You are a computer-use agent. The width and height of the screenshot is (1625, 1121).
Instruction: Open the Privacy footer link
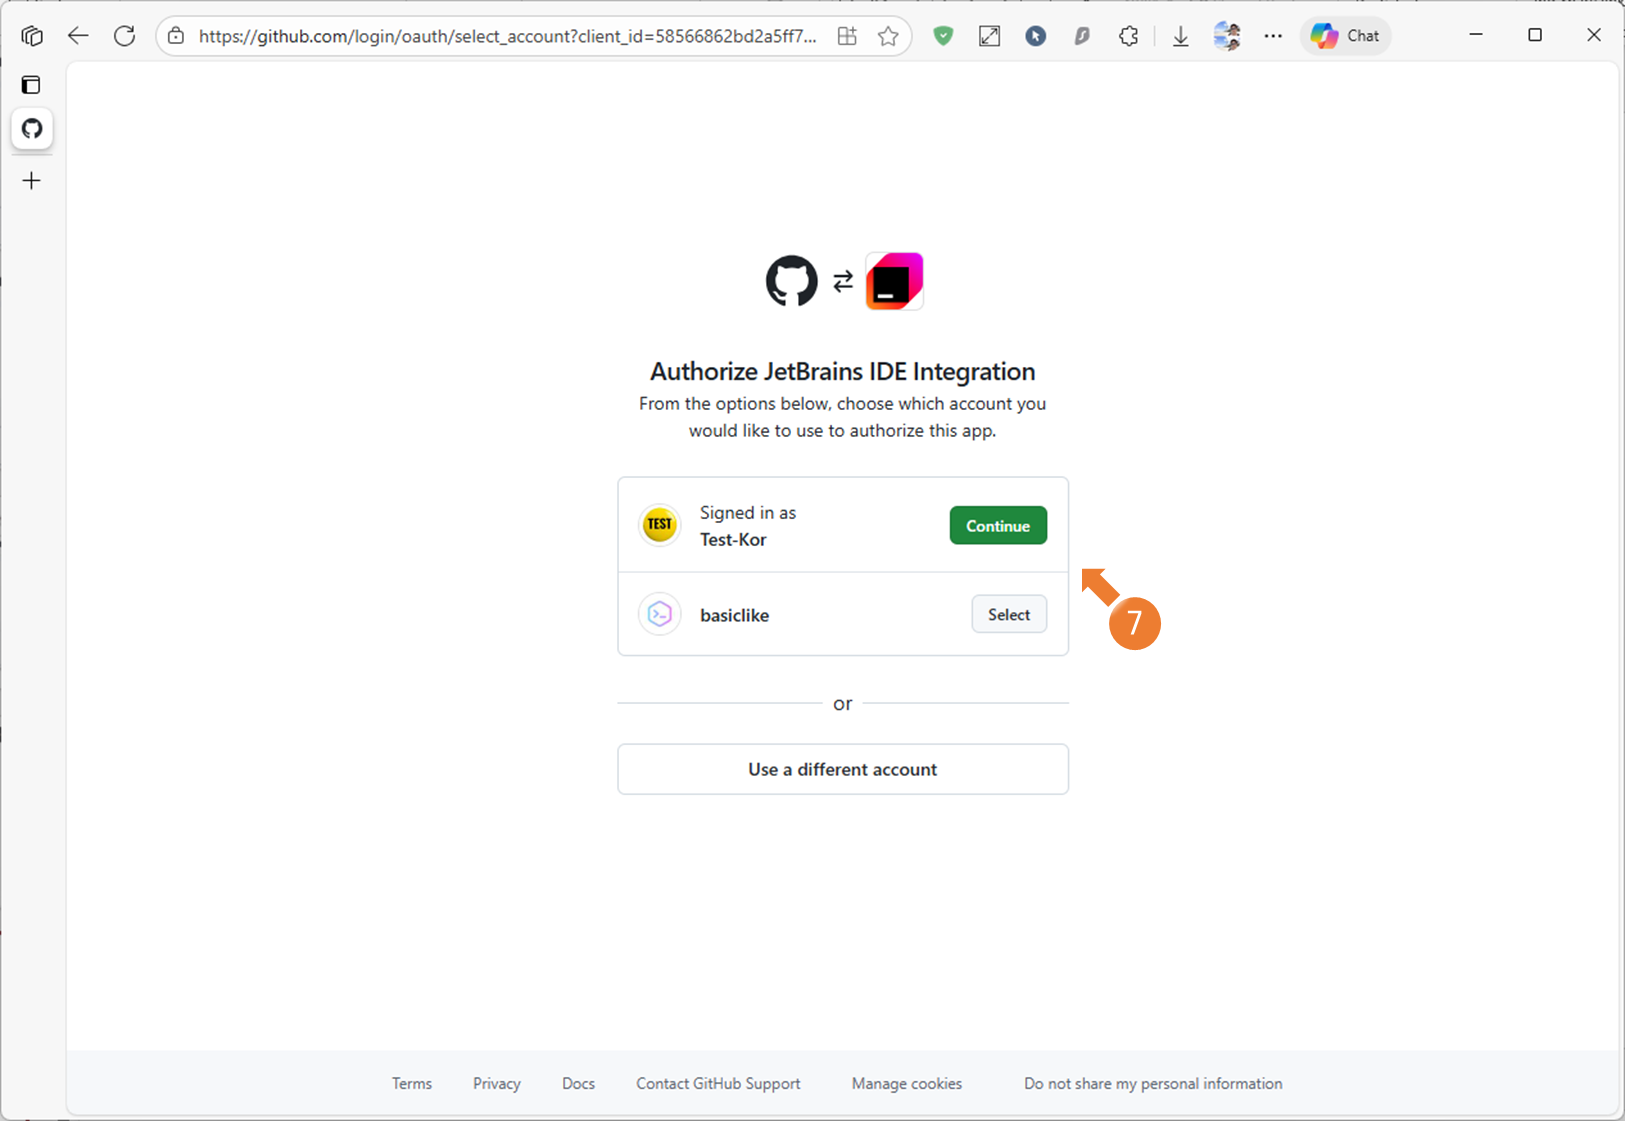coord(497,1083)
